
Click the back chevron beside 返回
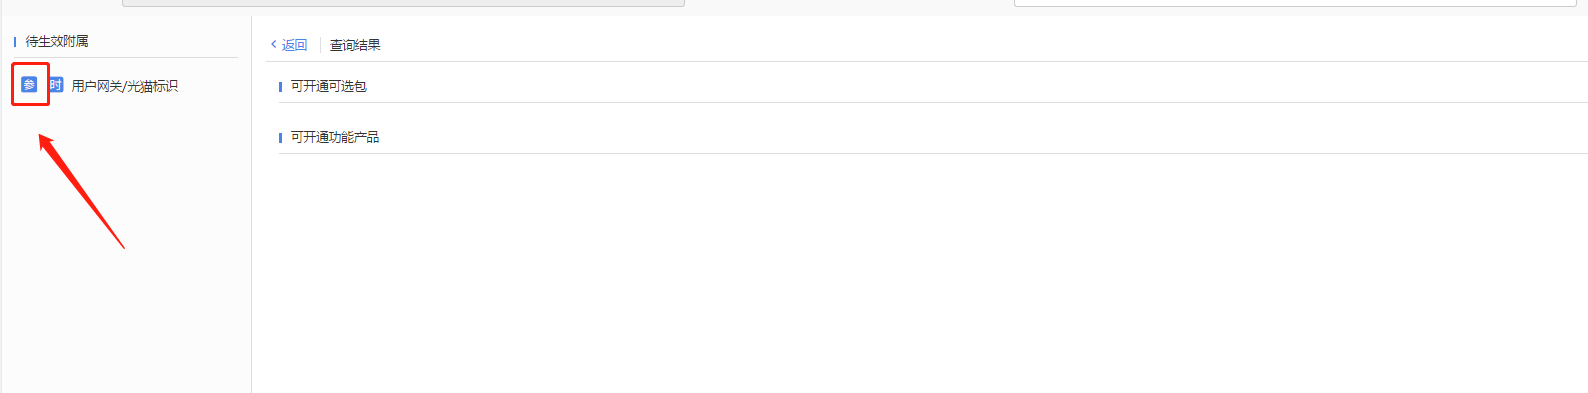[x=274, y=44]
